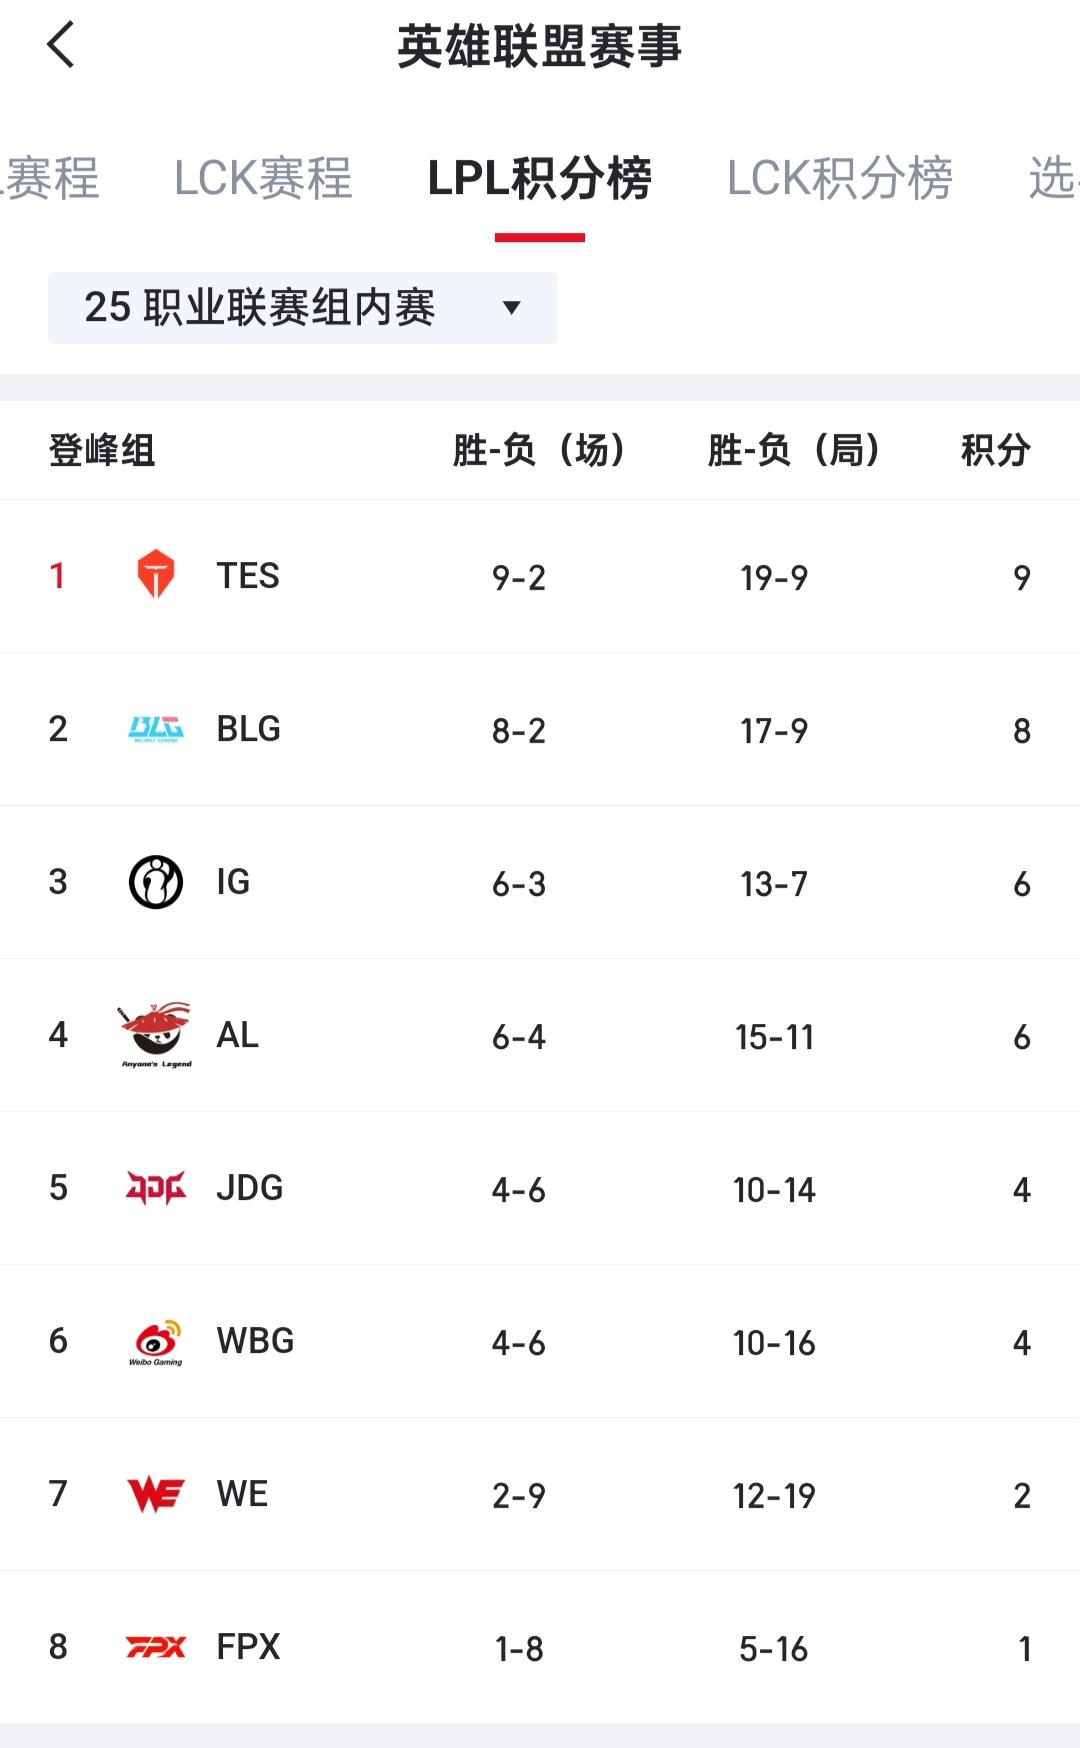Tap the 积分 column header
Screen dimensions: 1080x1748
point(996,450)
